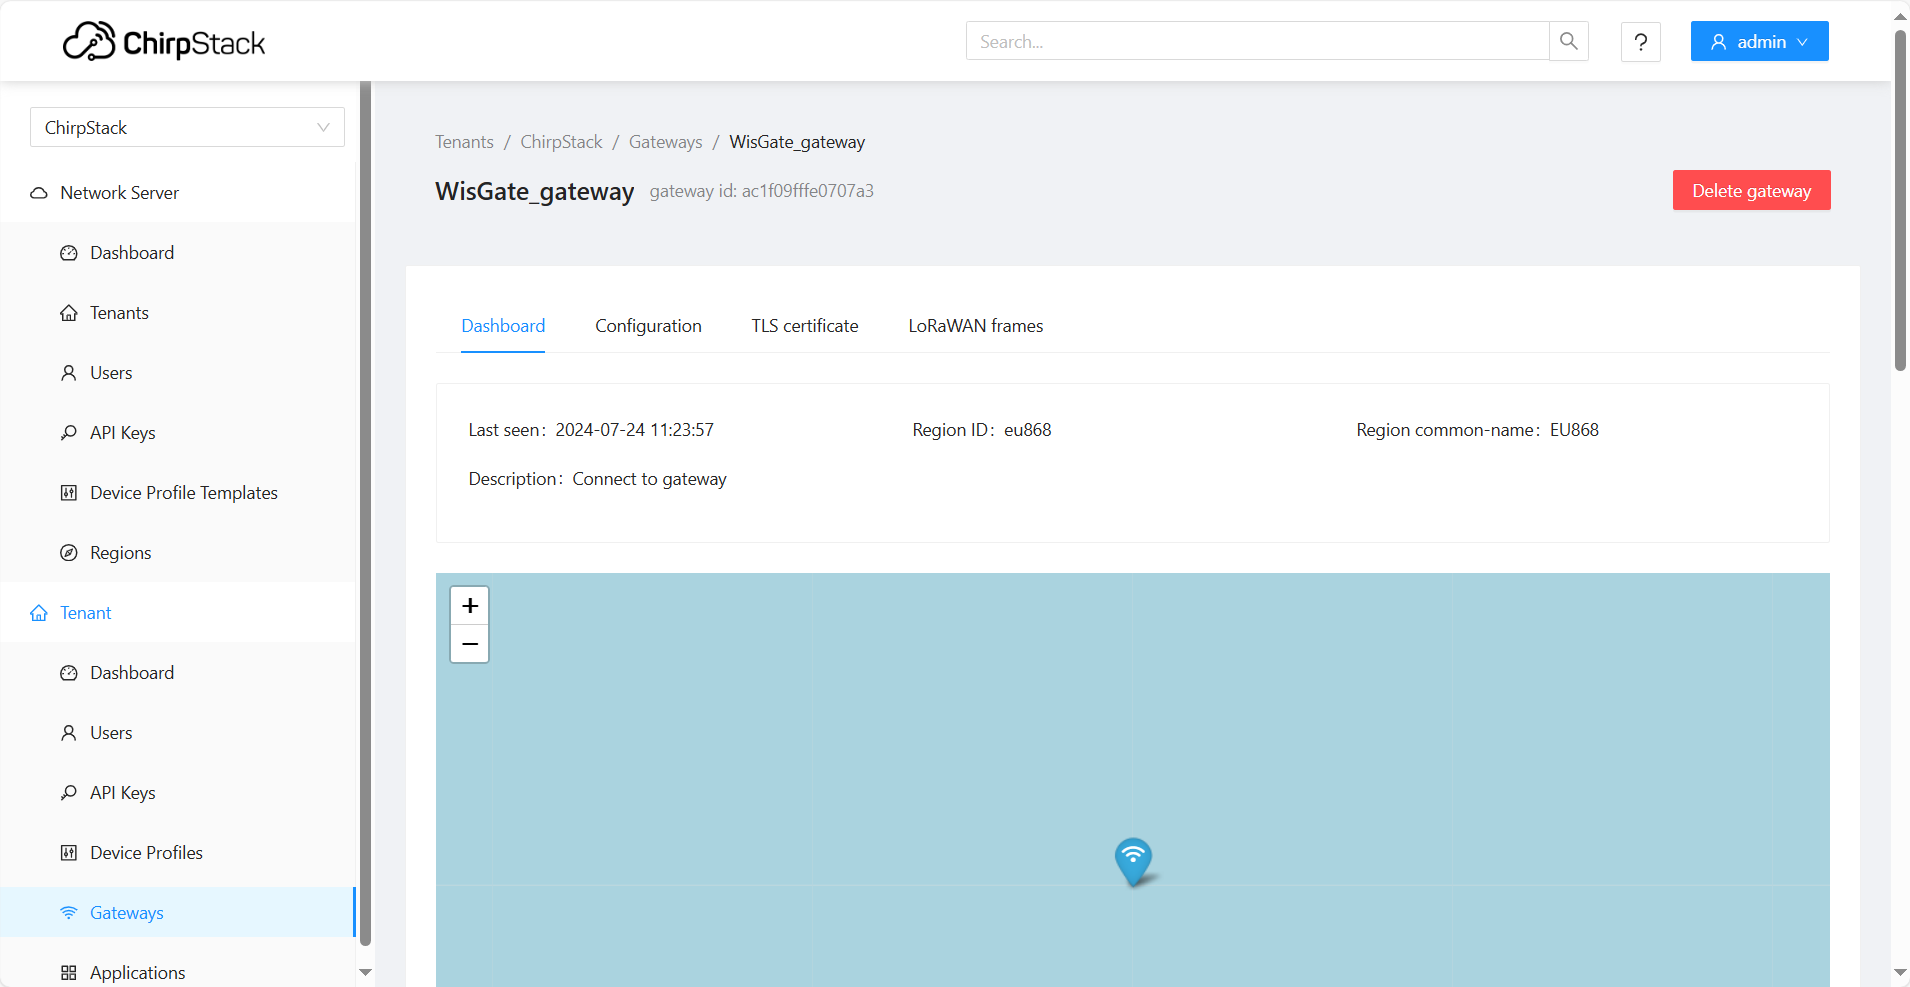Click the Tenant Dashboard gauge icon

pos(69,673)
